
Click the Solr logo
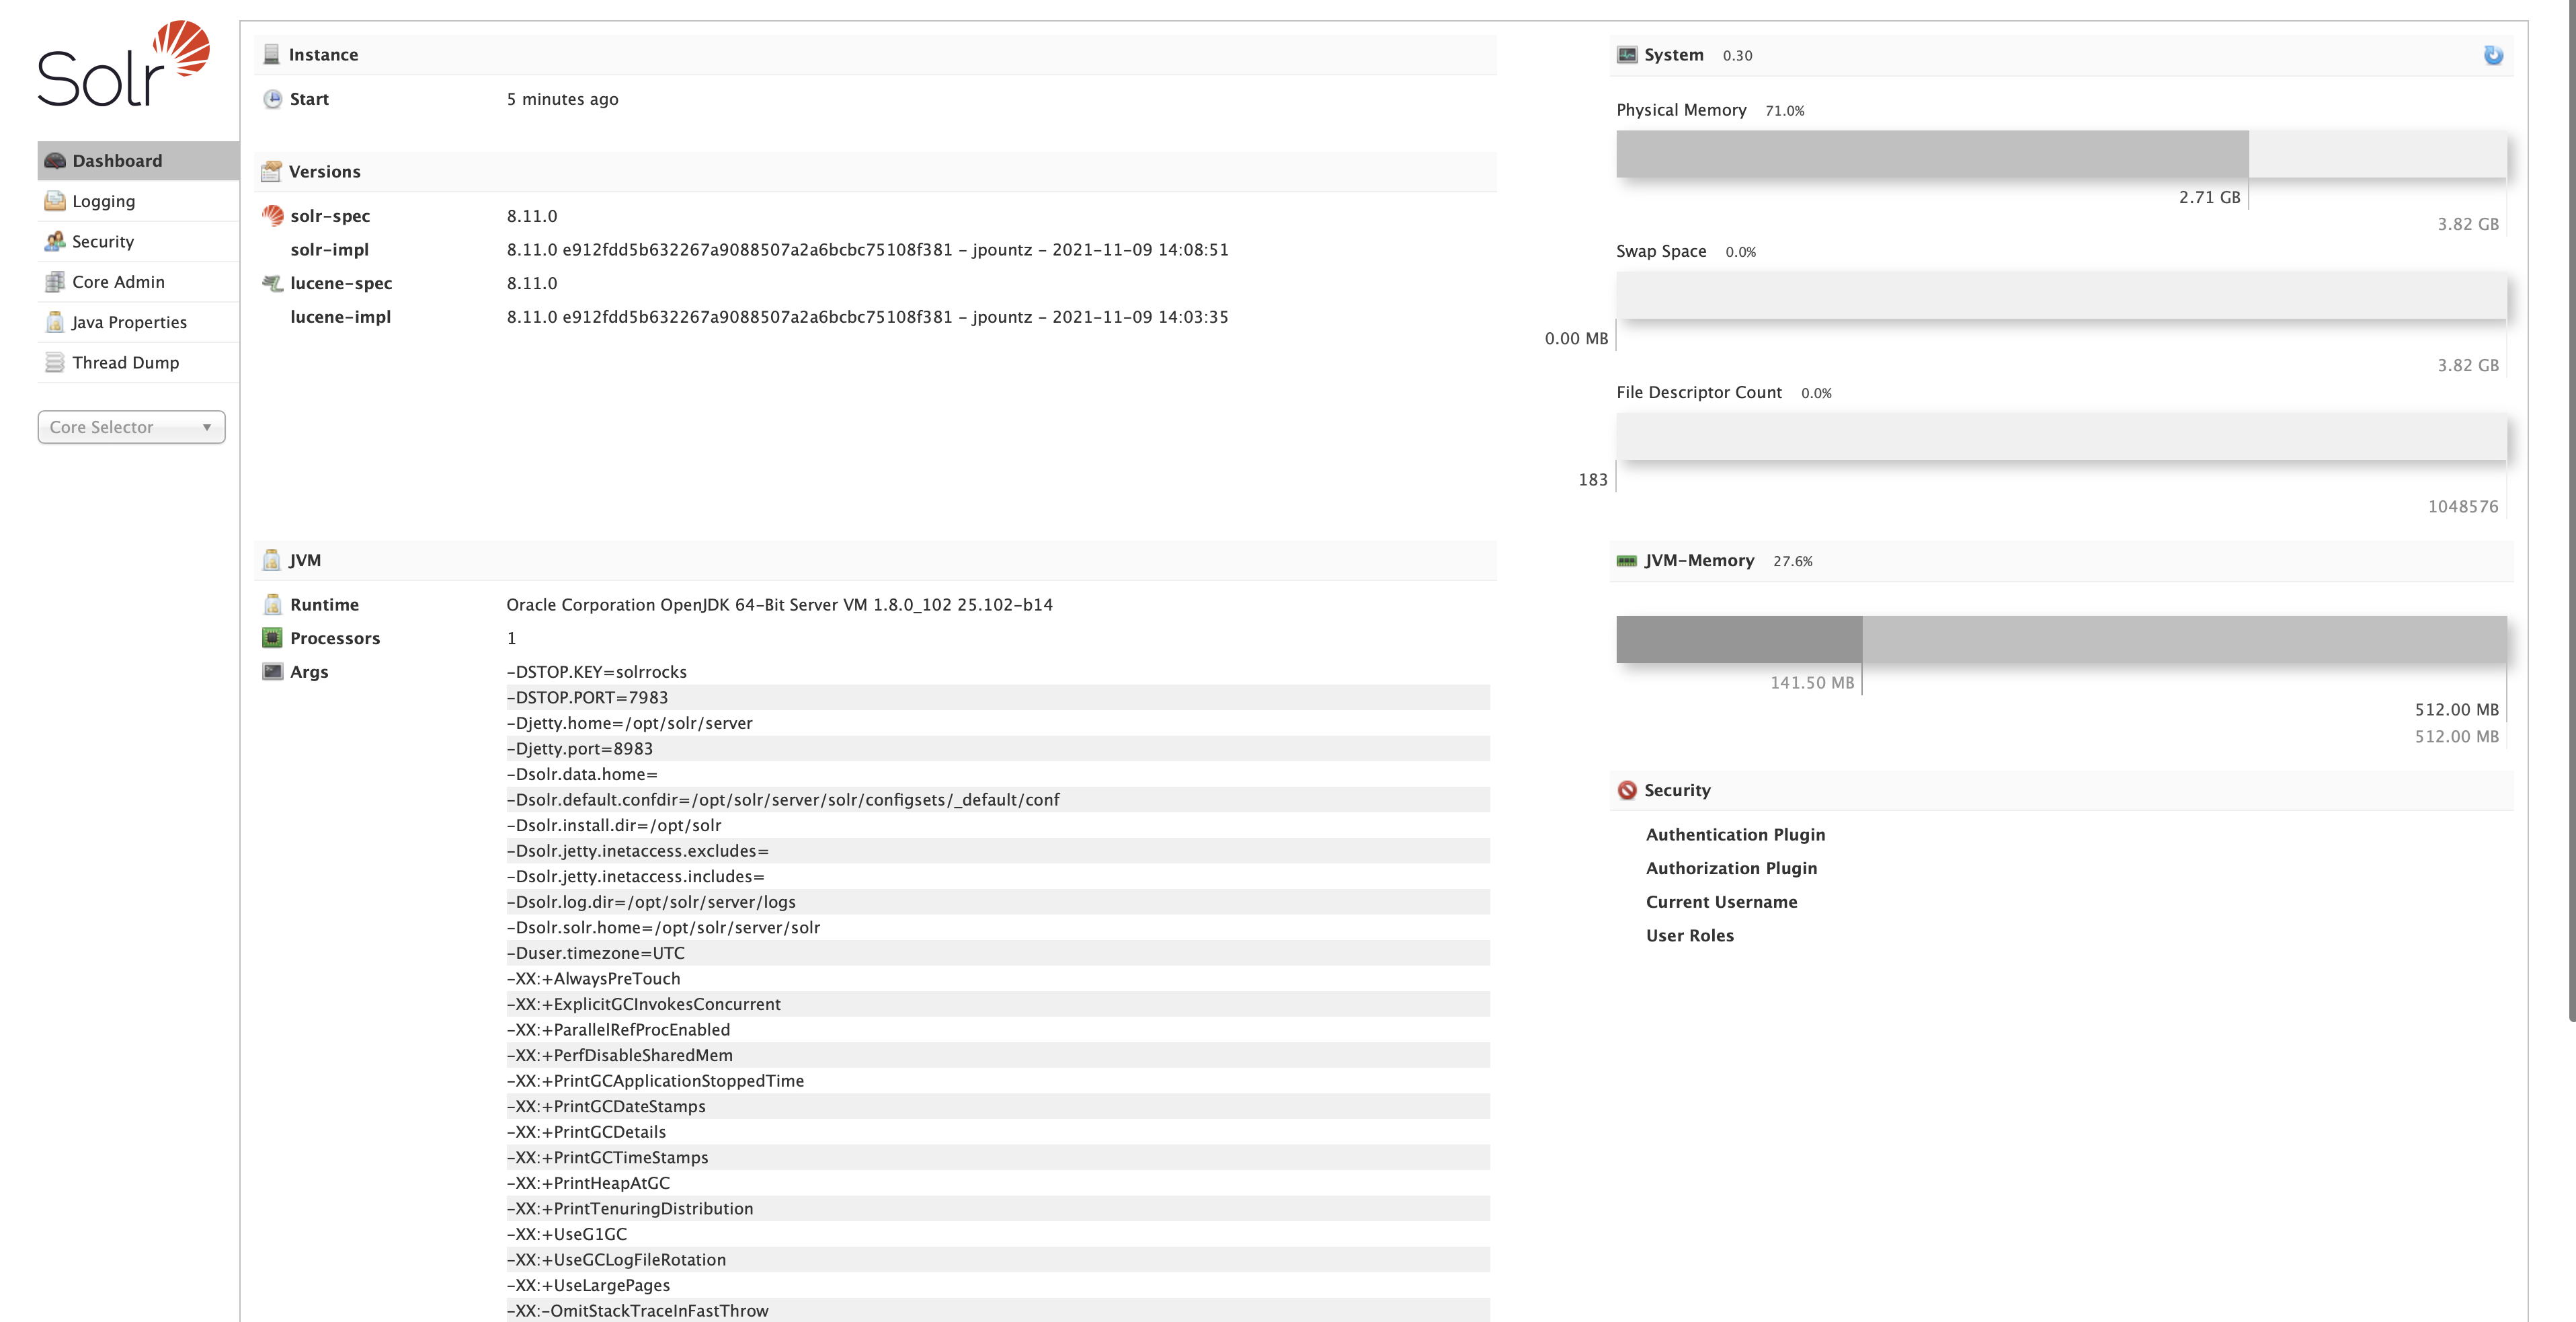point(124,63)
